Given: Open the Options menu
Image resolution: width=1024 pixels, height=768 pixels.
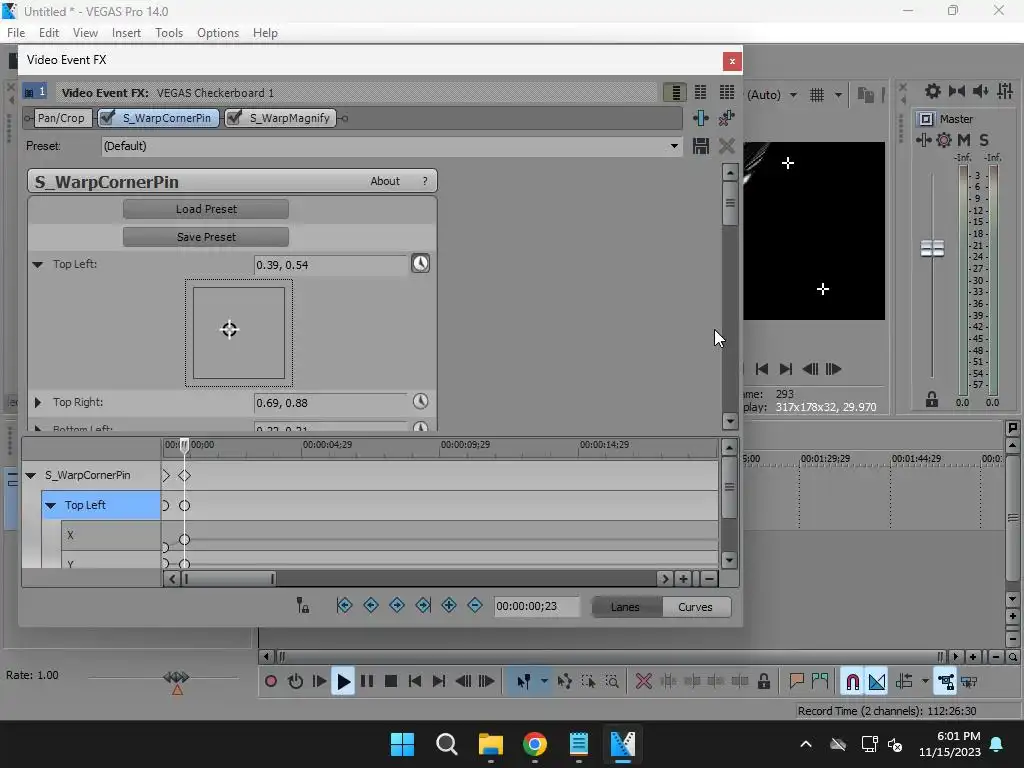Looking at the screenshot, I should pos(217,33).
